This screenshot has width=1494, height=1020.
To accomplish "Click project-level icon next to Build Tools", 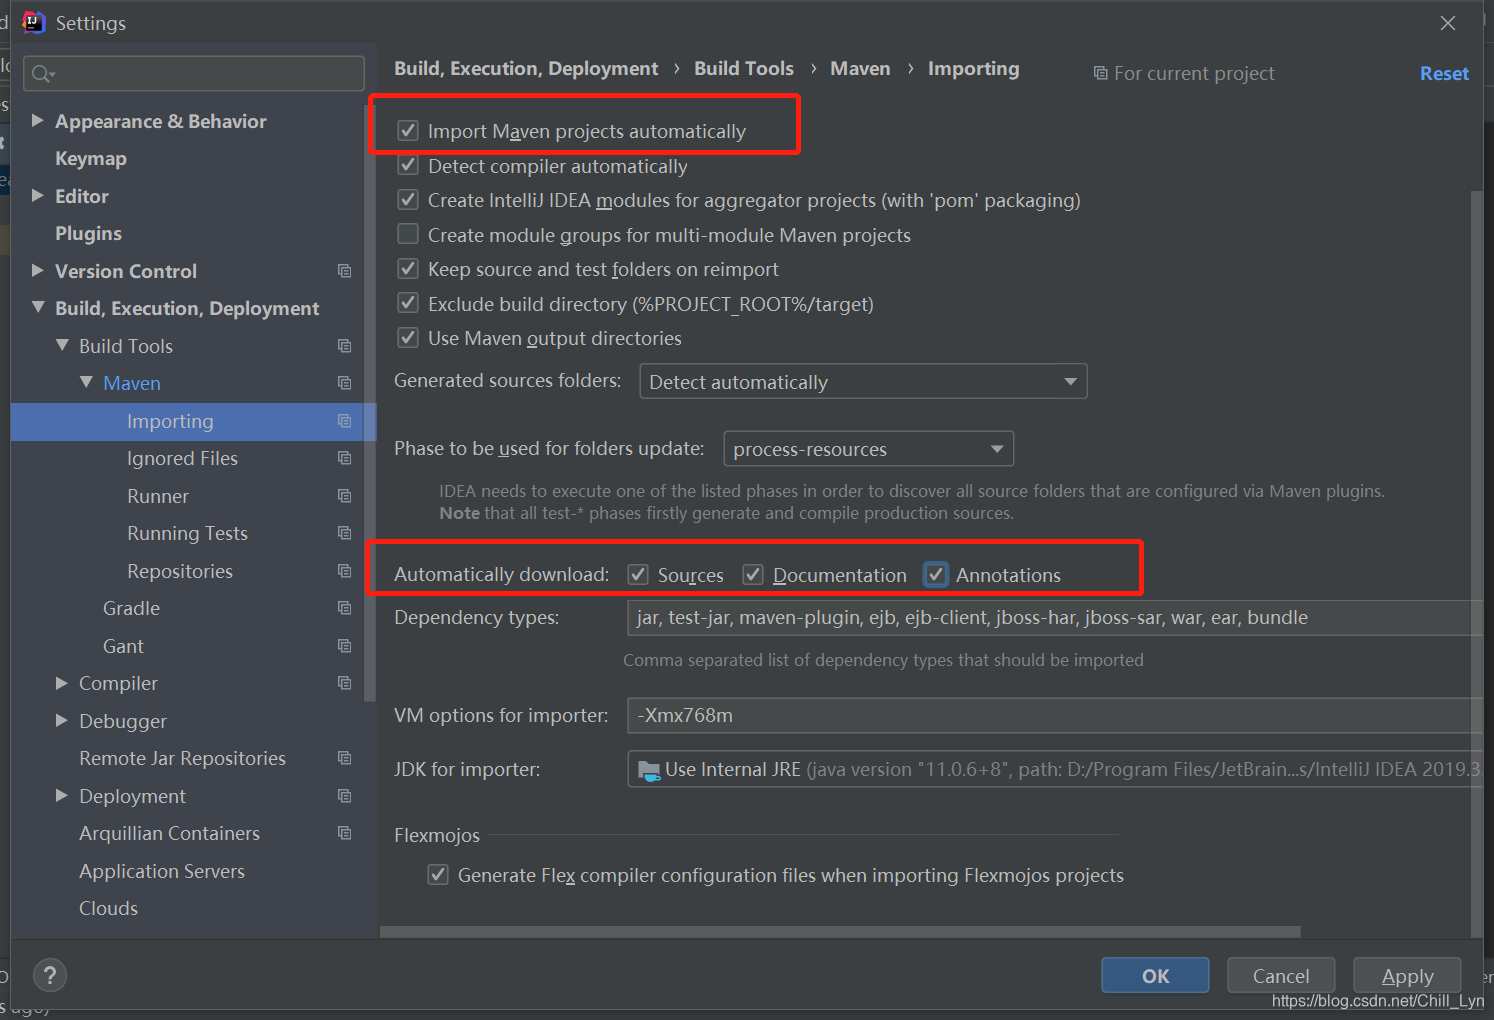I will pyautogui.click(x=344, y=346).
